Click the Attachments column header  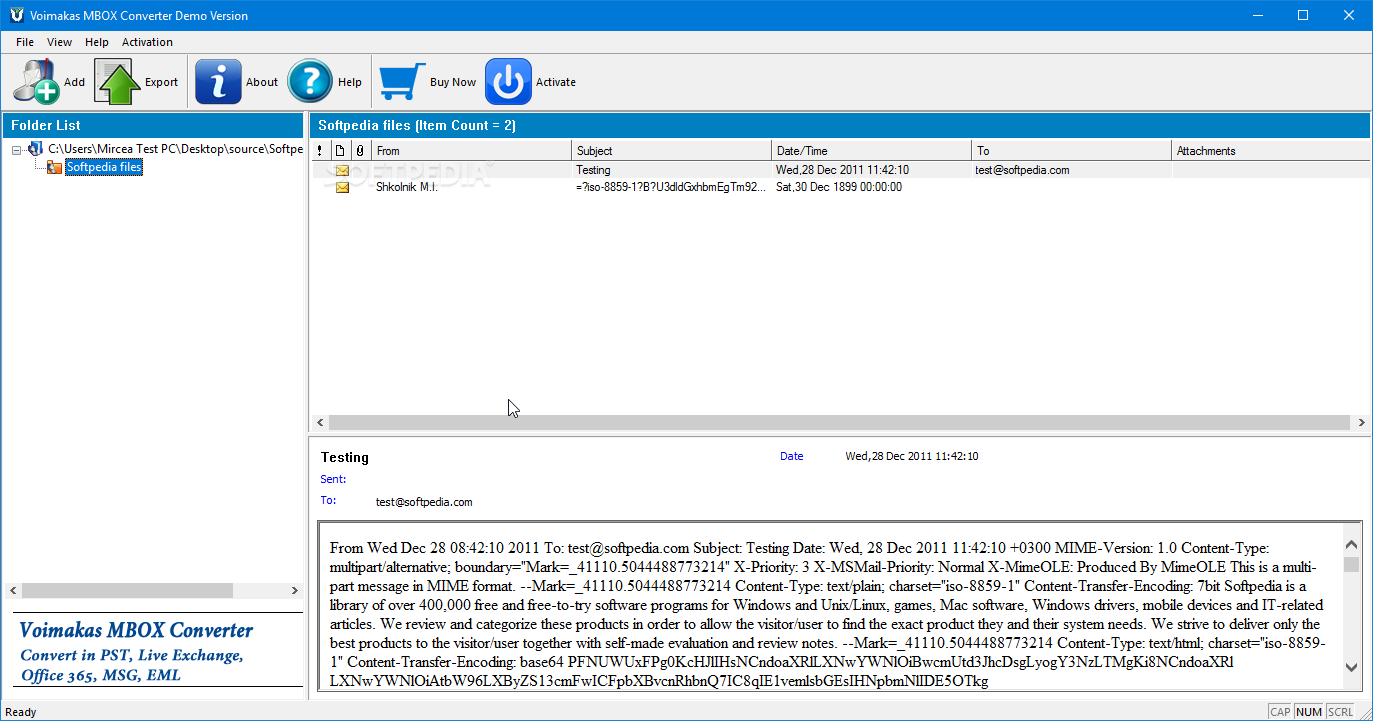(1270, 151)
